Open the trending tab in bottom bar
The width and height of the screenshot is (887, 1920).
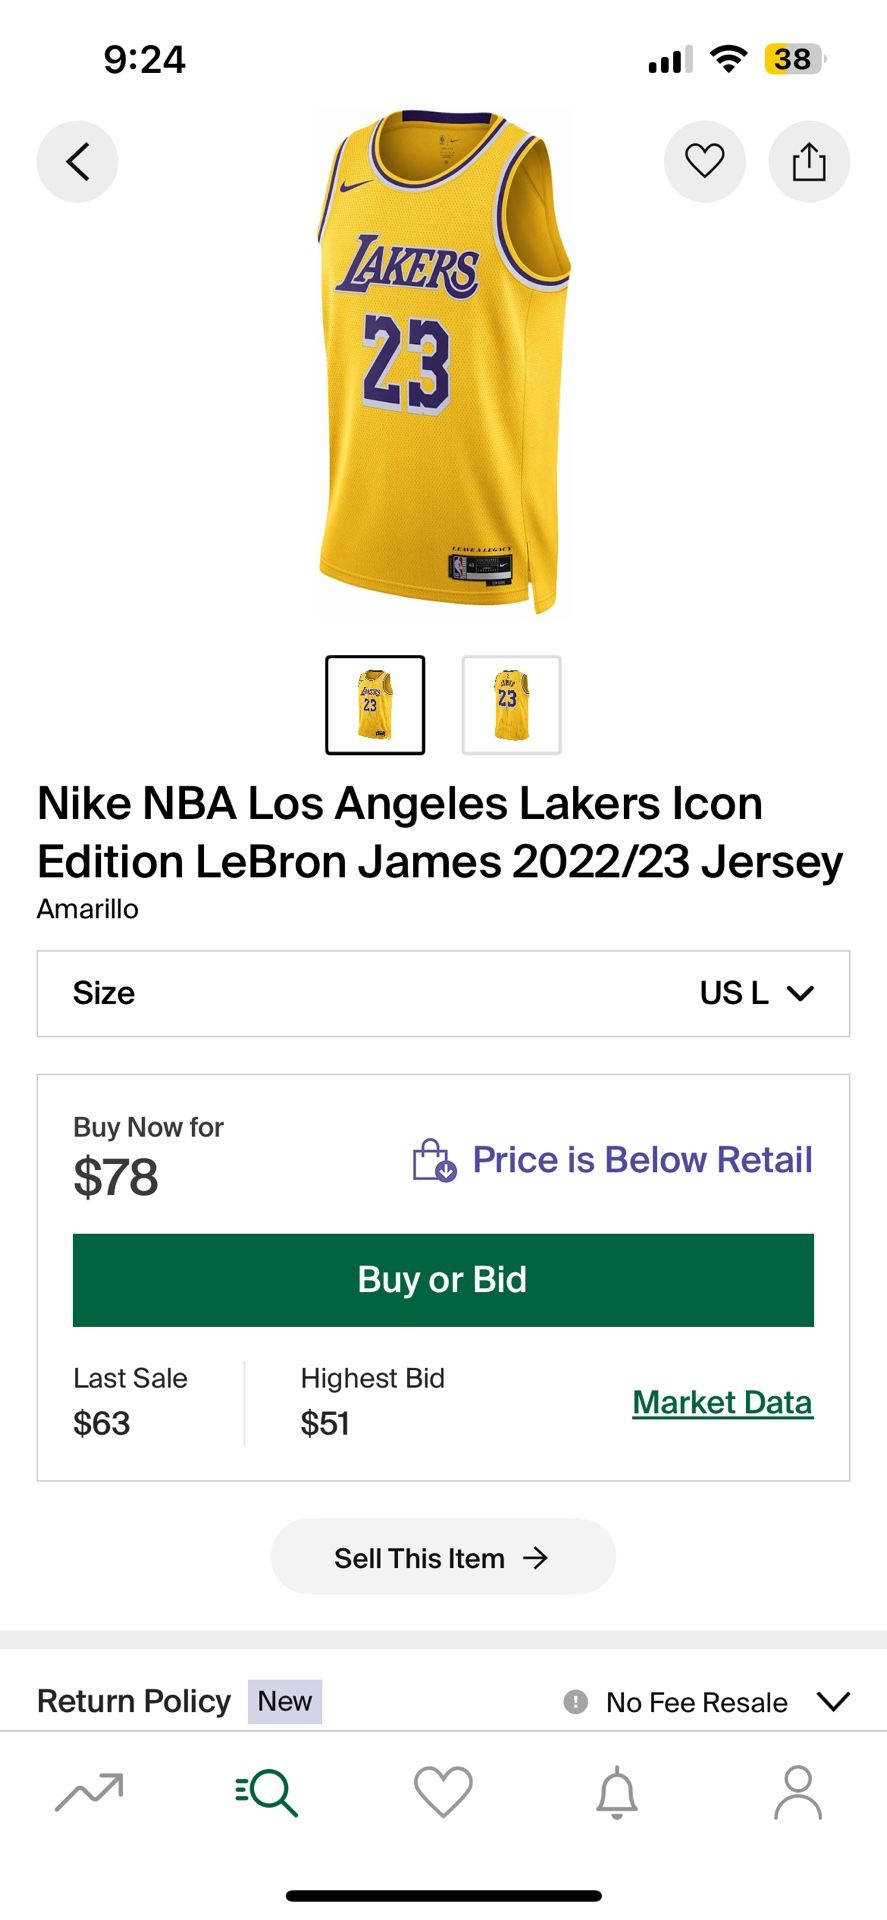89,1791
